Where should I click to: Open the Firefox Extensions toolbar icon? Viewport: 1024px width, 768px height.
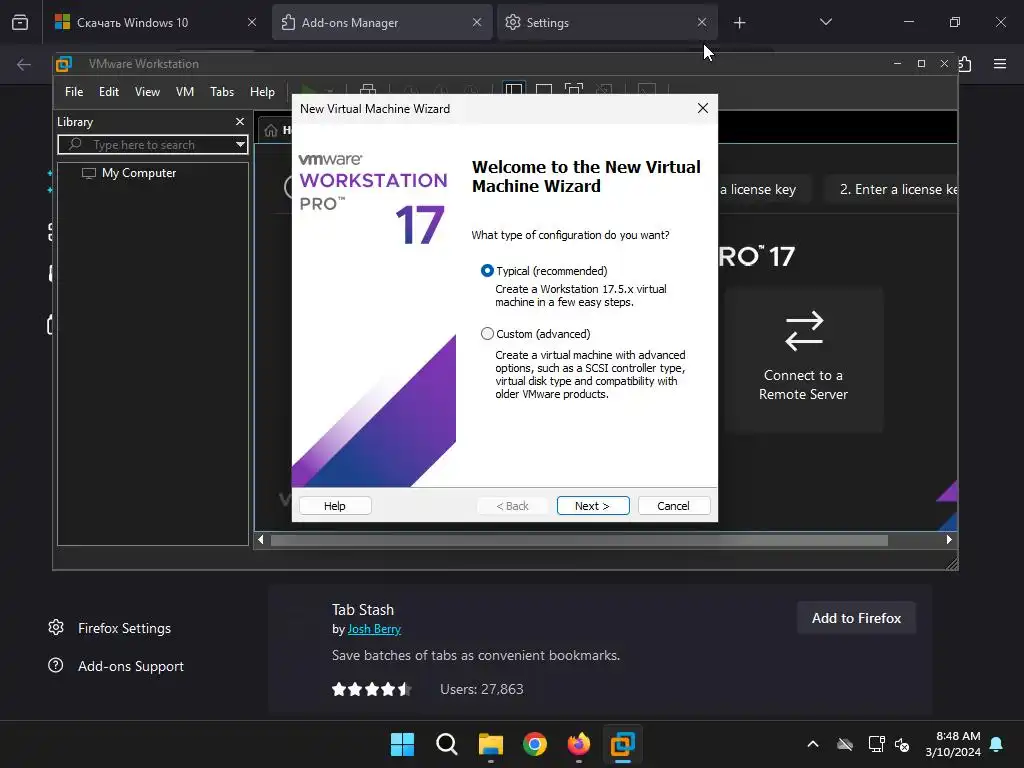tap(965, 64)
